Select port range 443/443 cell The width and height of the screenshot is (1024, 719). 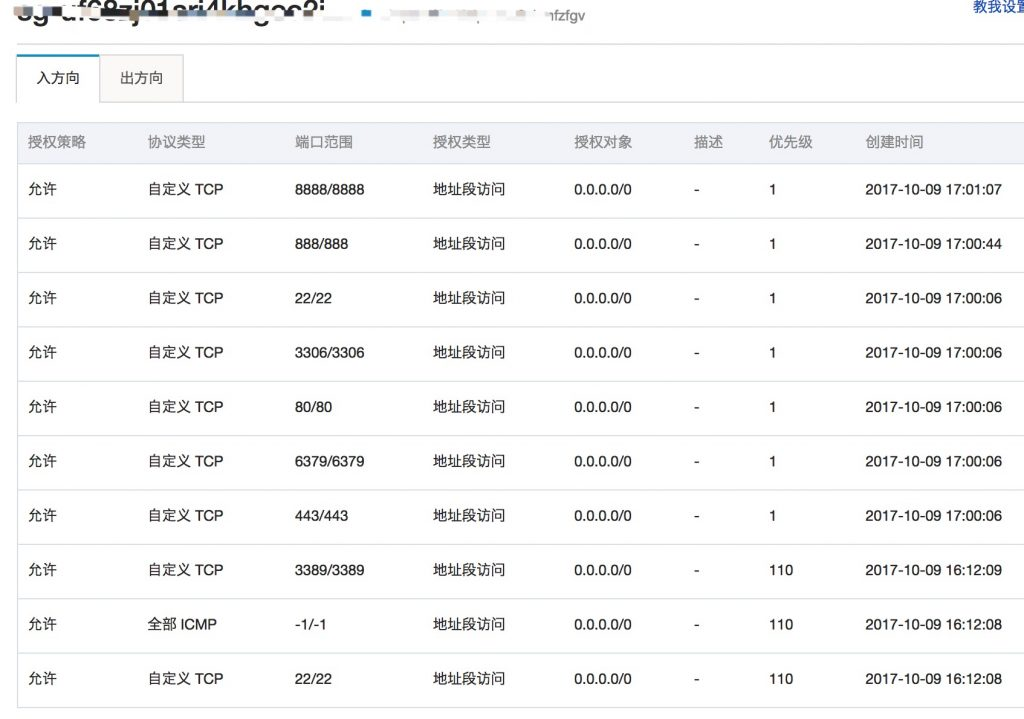coord(321,516)
